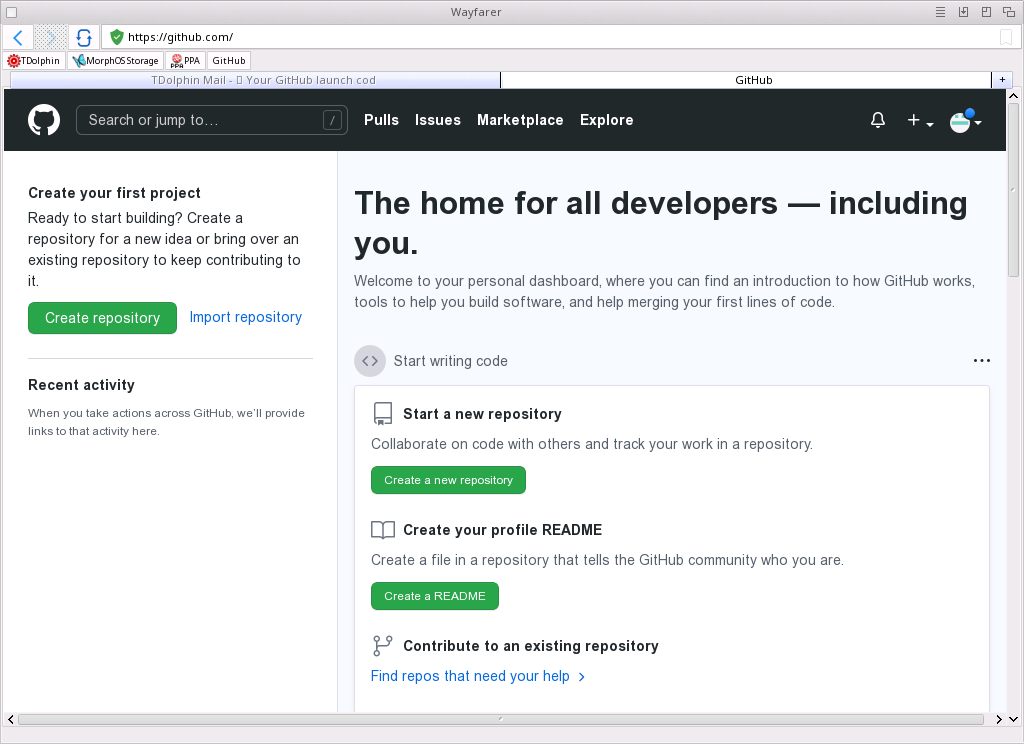The width and height of the screenshot is (1024, 744).
Task: Click the Start writing code label
Action: point(451,361)
